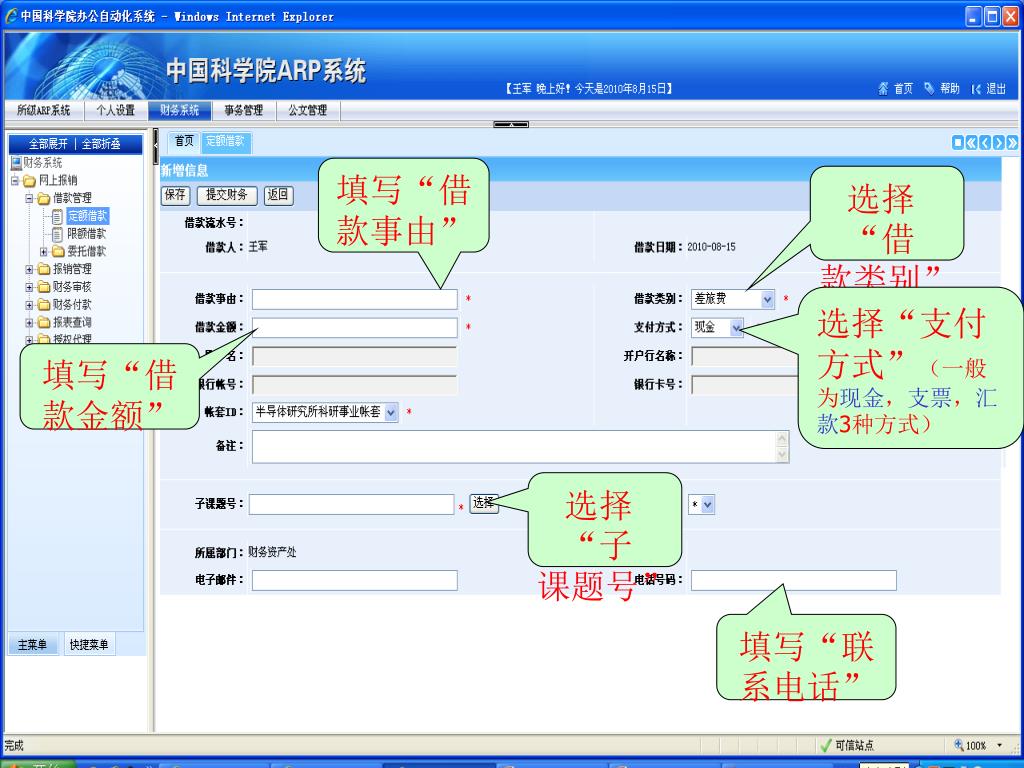Click the double-left tab navigation arrow
This screenshot has width=1024, height=768.
pos(972,142)
